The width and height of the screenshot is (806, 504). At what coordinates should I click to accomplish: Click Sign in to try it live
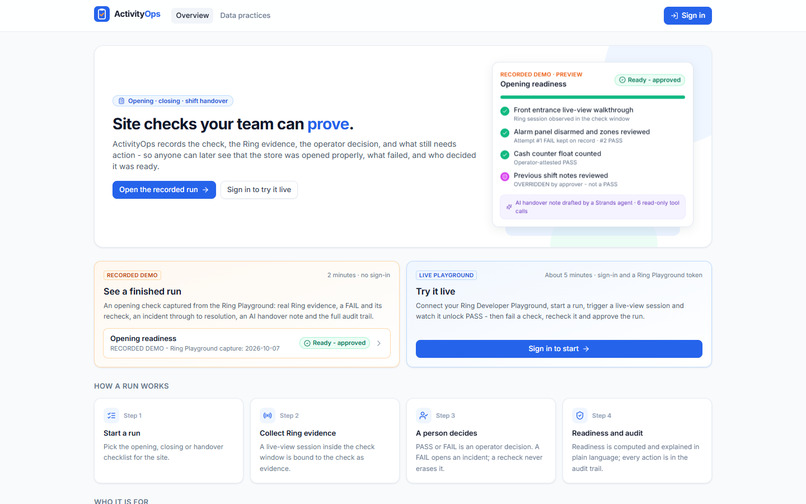pyautogui.click(x=259, y=190)
